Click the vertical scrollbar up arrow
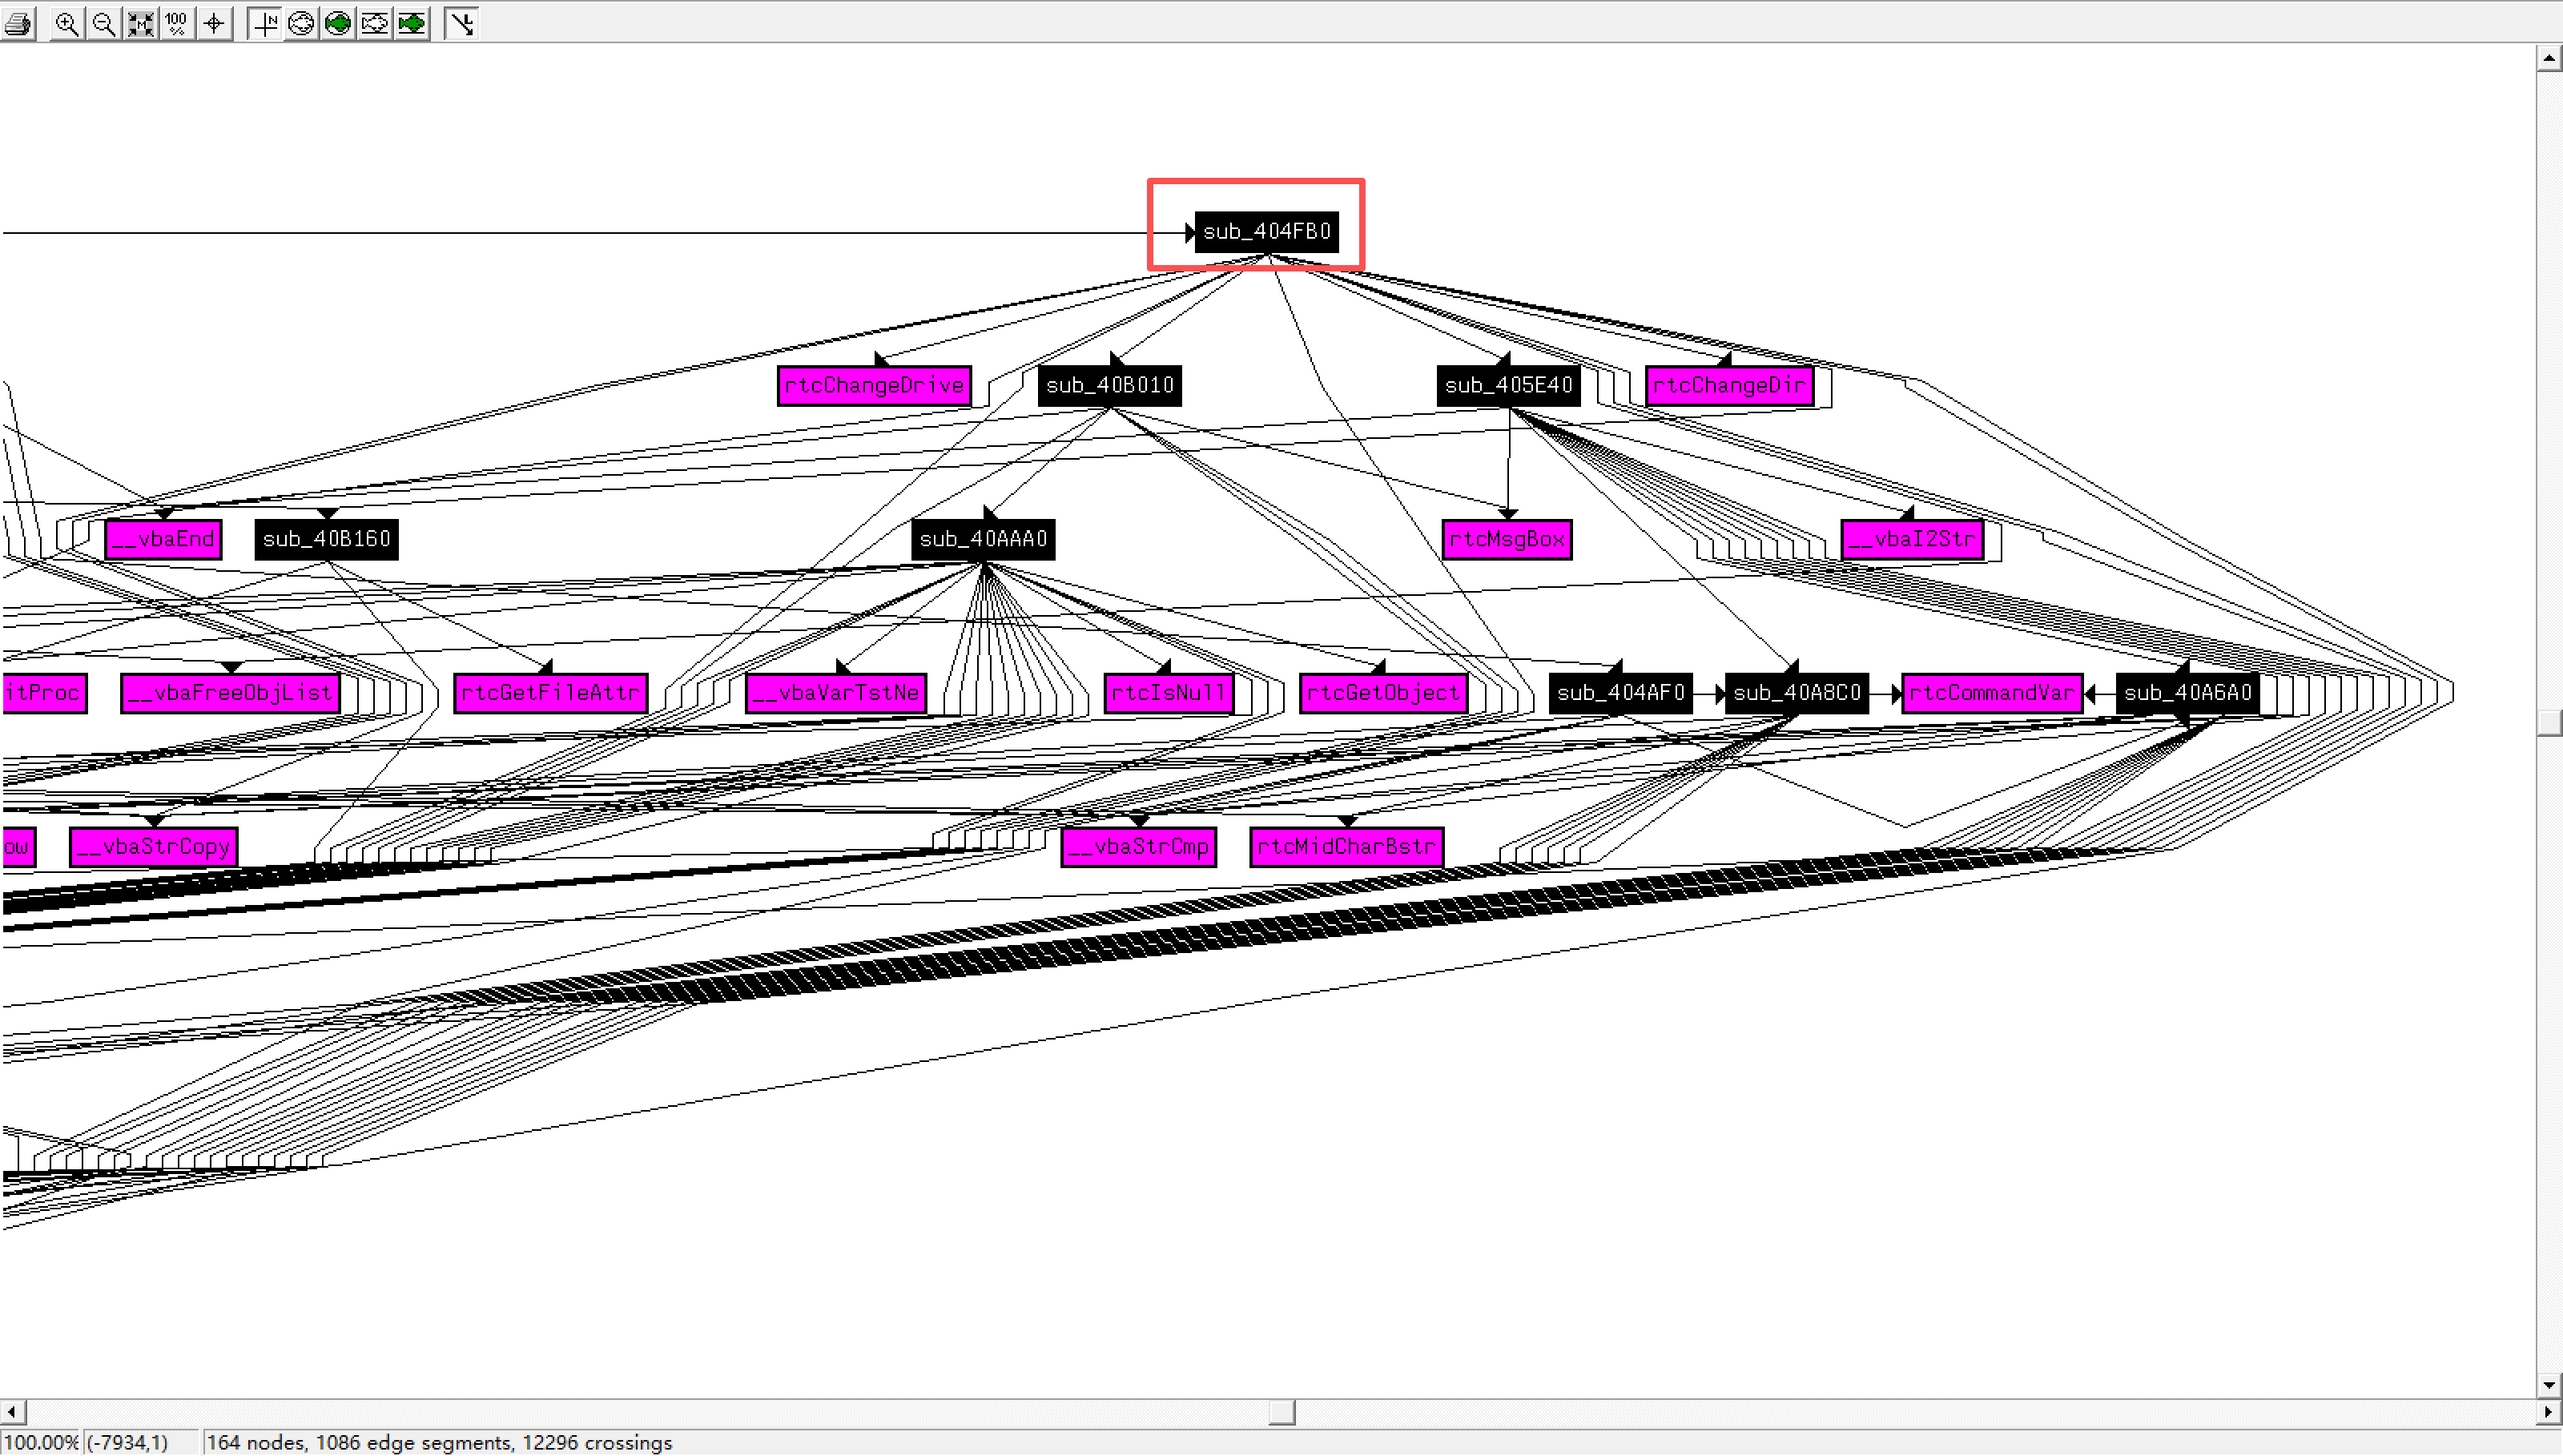 click(x=2549, y=59)
